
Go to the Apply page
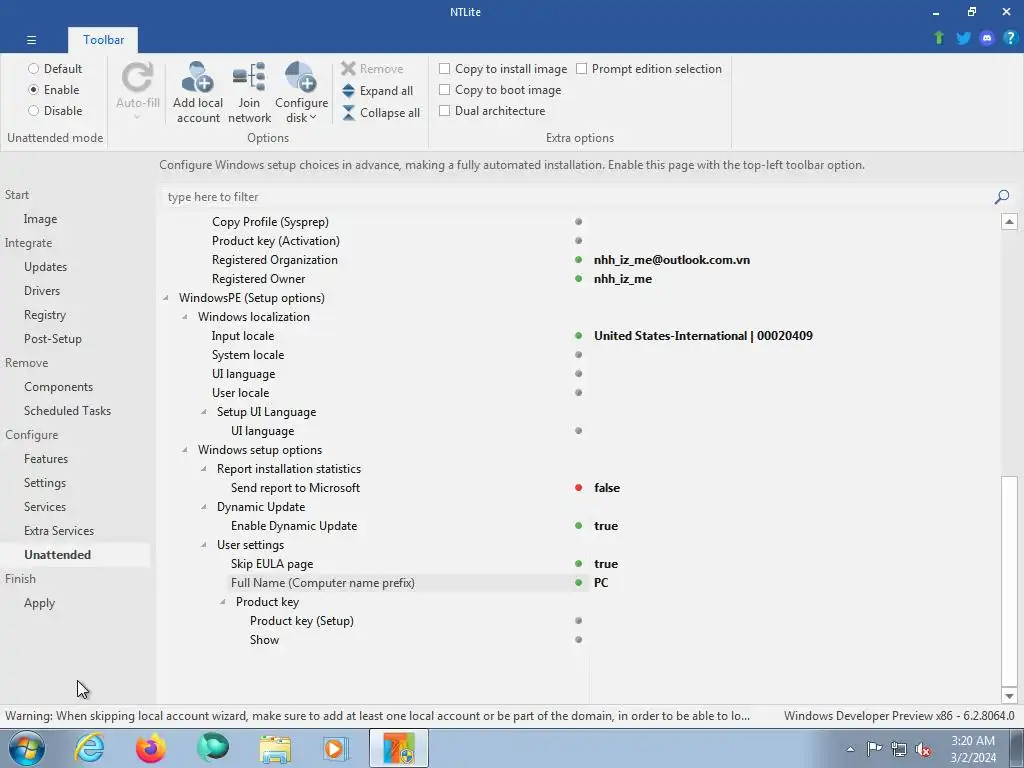point(39,603)
